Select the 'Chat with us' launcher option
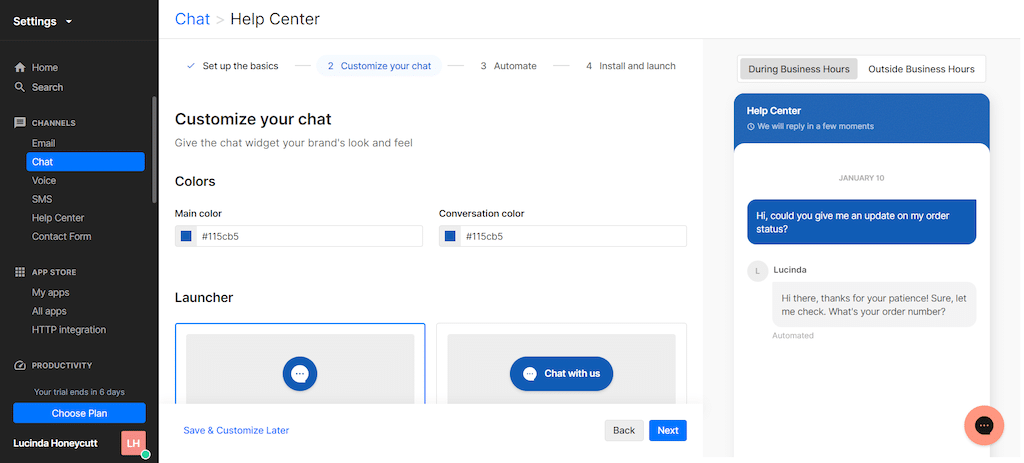1024x463 pixels. 561,363
